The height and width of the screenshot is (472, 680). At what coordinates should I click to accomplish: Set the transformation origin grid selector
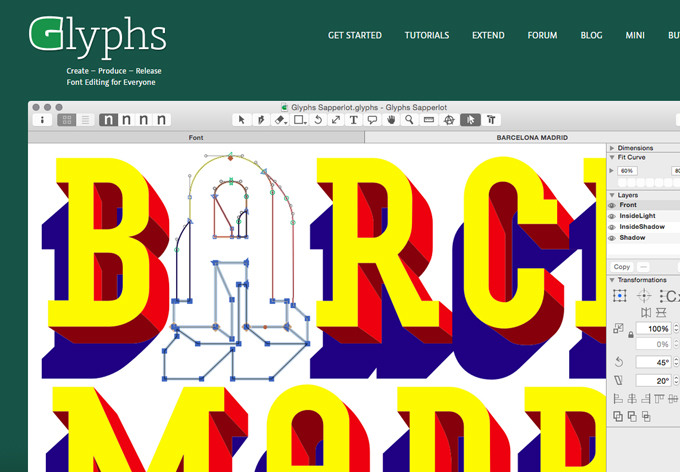pos(620,296)
